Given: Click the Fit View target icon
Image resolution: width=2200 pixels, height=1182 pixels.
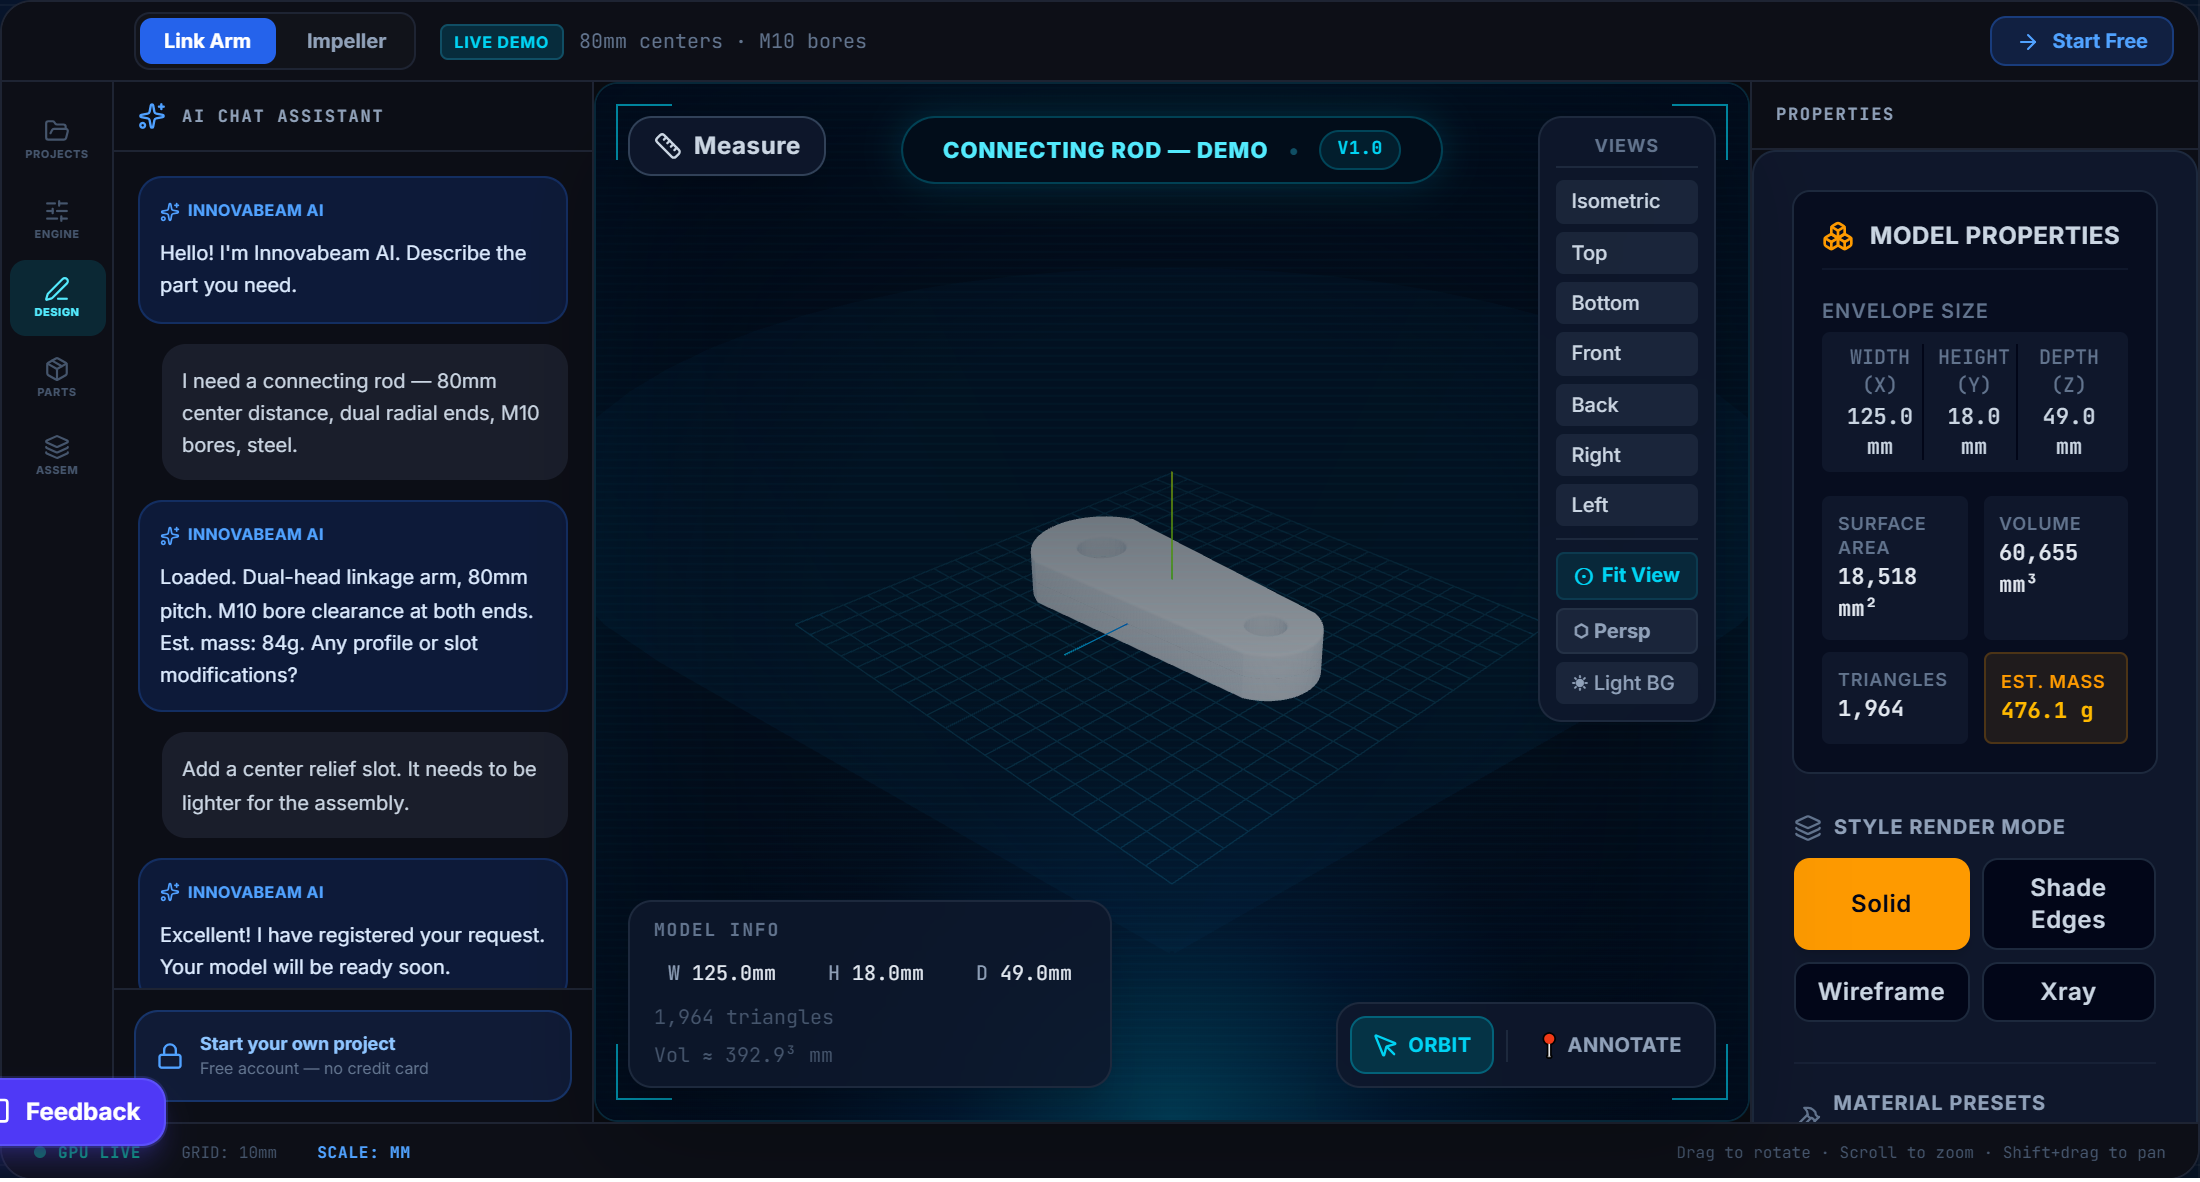Looking at the screenshot, I should pos(1584,576).
